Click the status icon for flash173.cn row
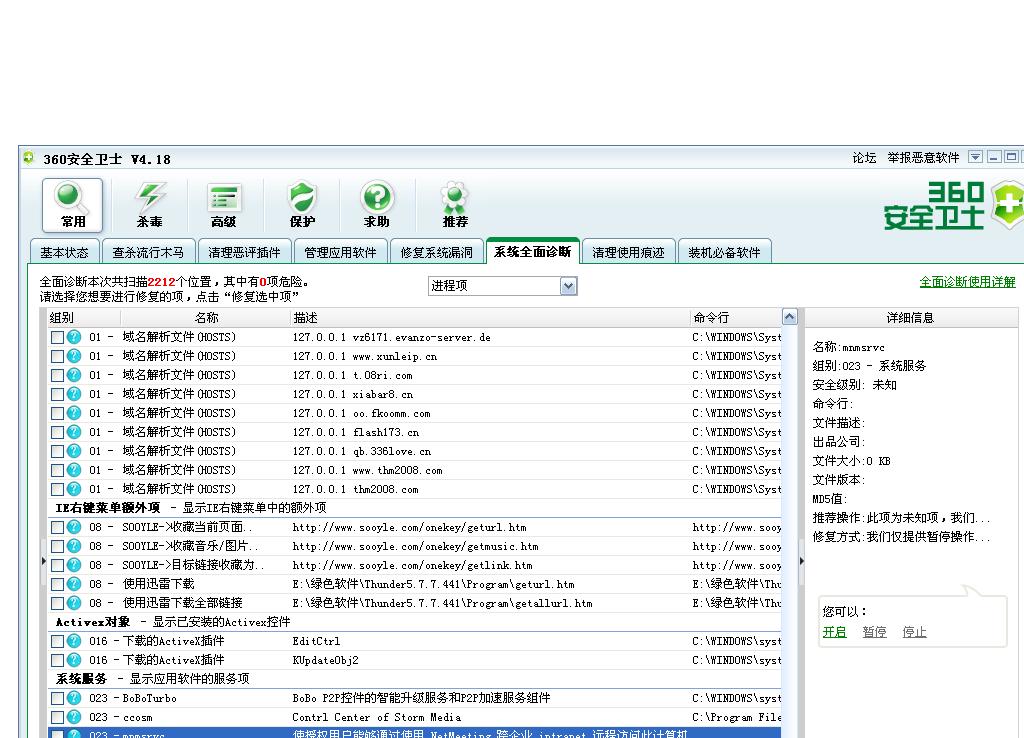This screenshot has height=738, width=1024. [x=74, y=432]
